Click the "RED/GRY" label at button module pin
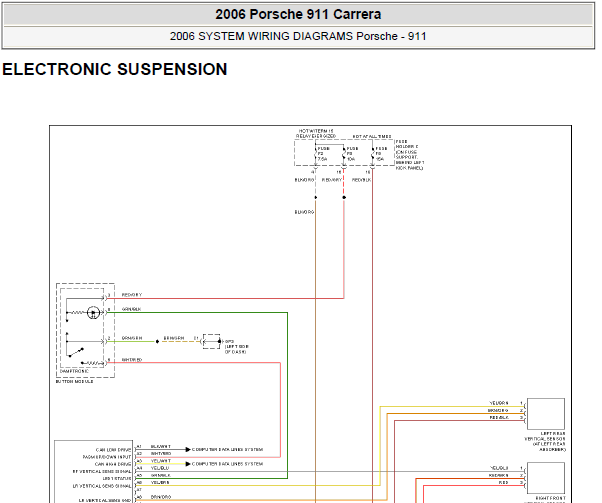The image size is (602, 503). (132, 295)
